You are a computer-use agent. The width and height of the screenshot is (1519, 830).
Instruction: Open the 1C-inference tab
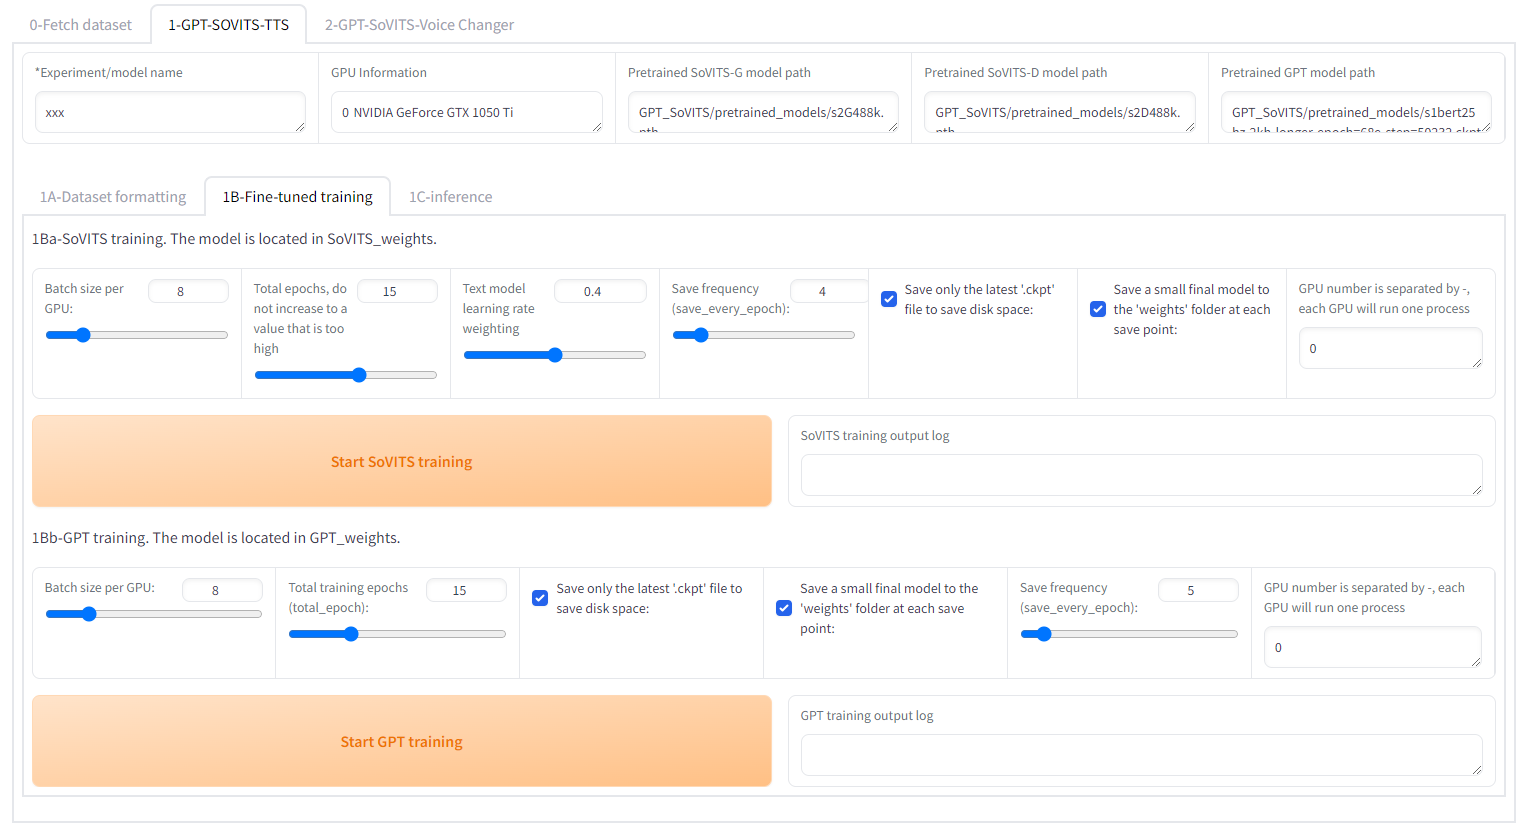[450, 197]
